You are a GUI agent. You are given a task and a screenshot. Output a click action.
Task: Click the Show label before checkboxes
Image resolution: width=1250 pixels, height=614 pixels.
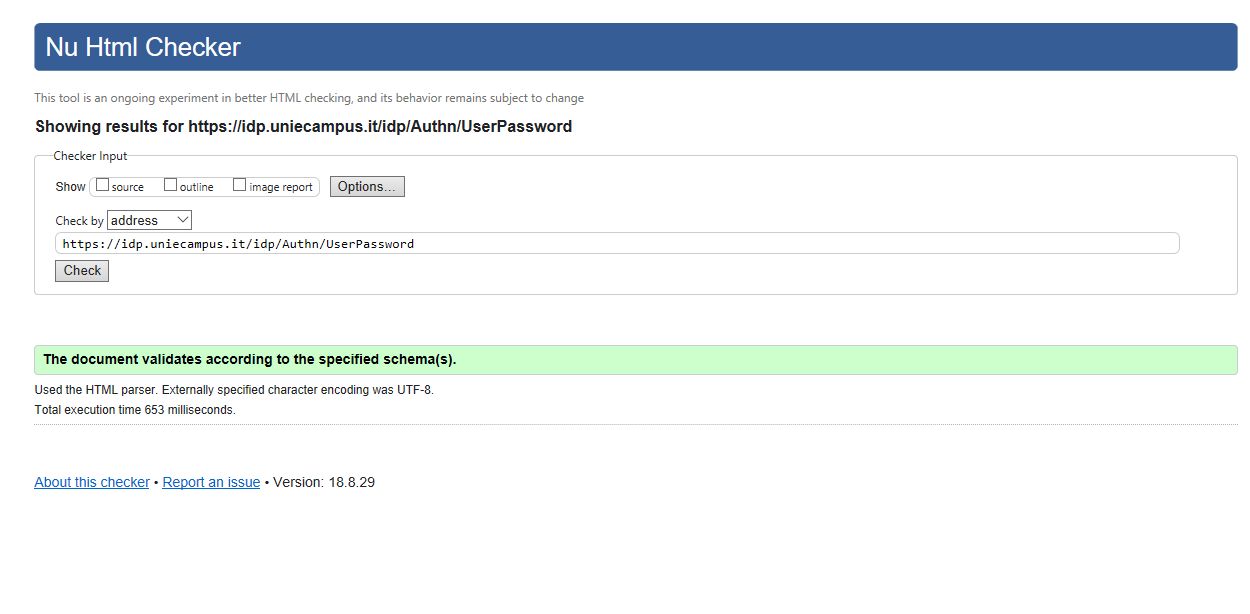coord(70,187)
